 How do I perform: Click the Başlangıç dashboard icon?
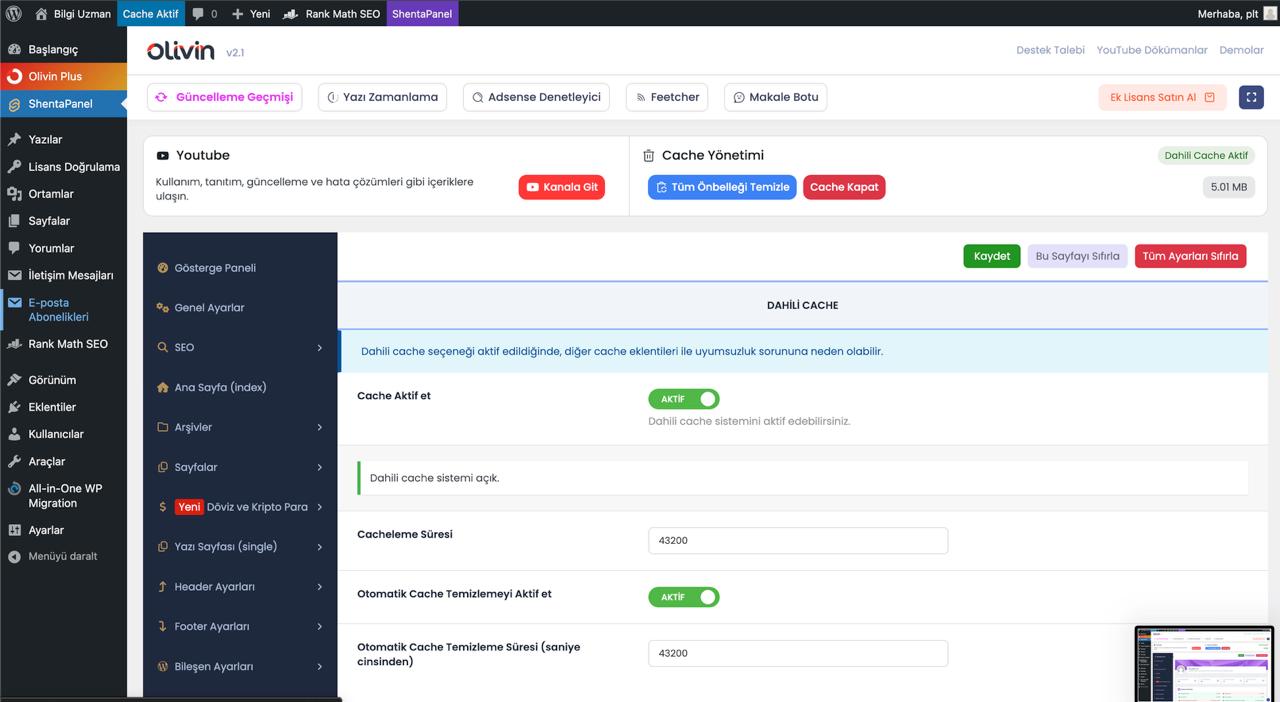(14, 49)
